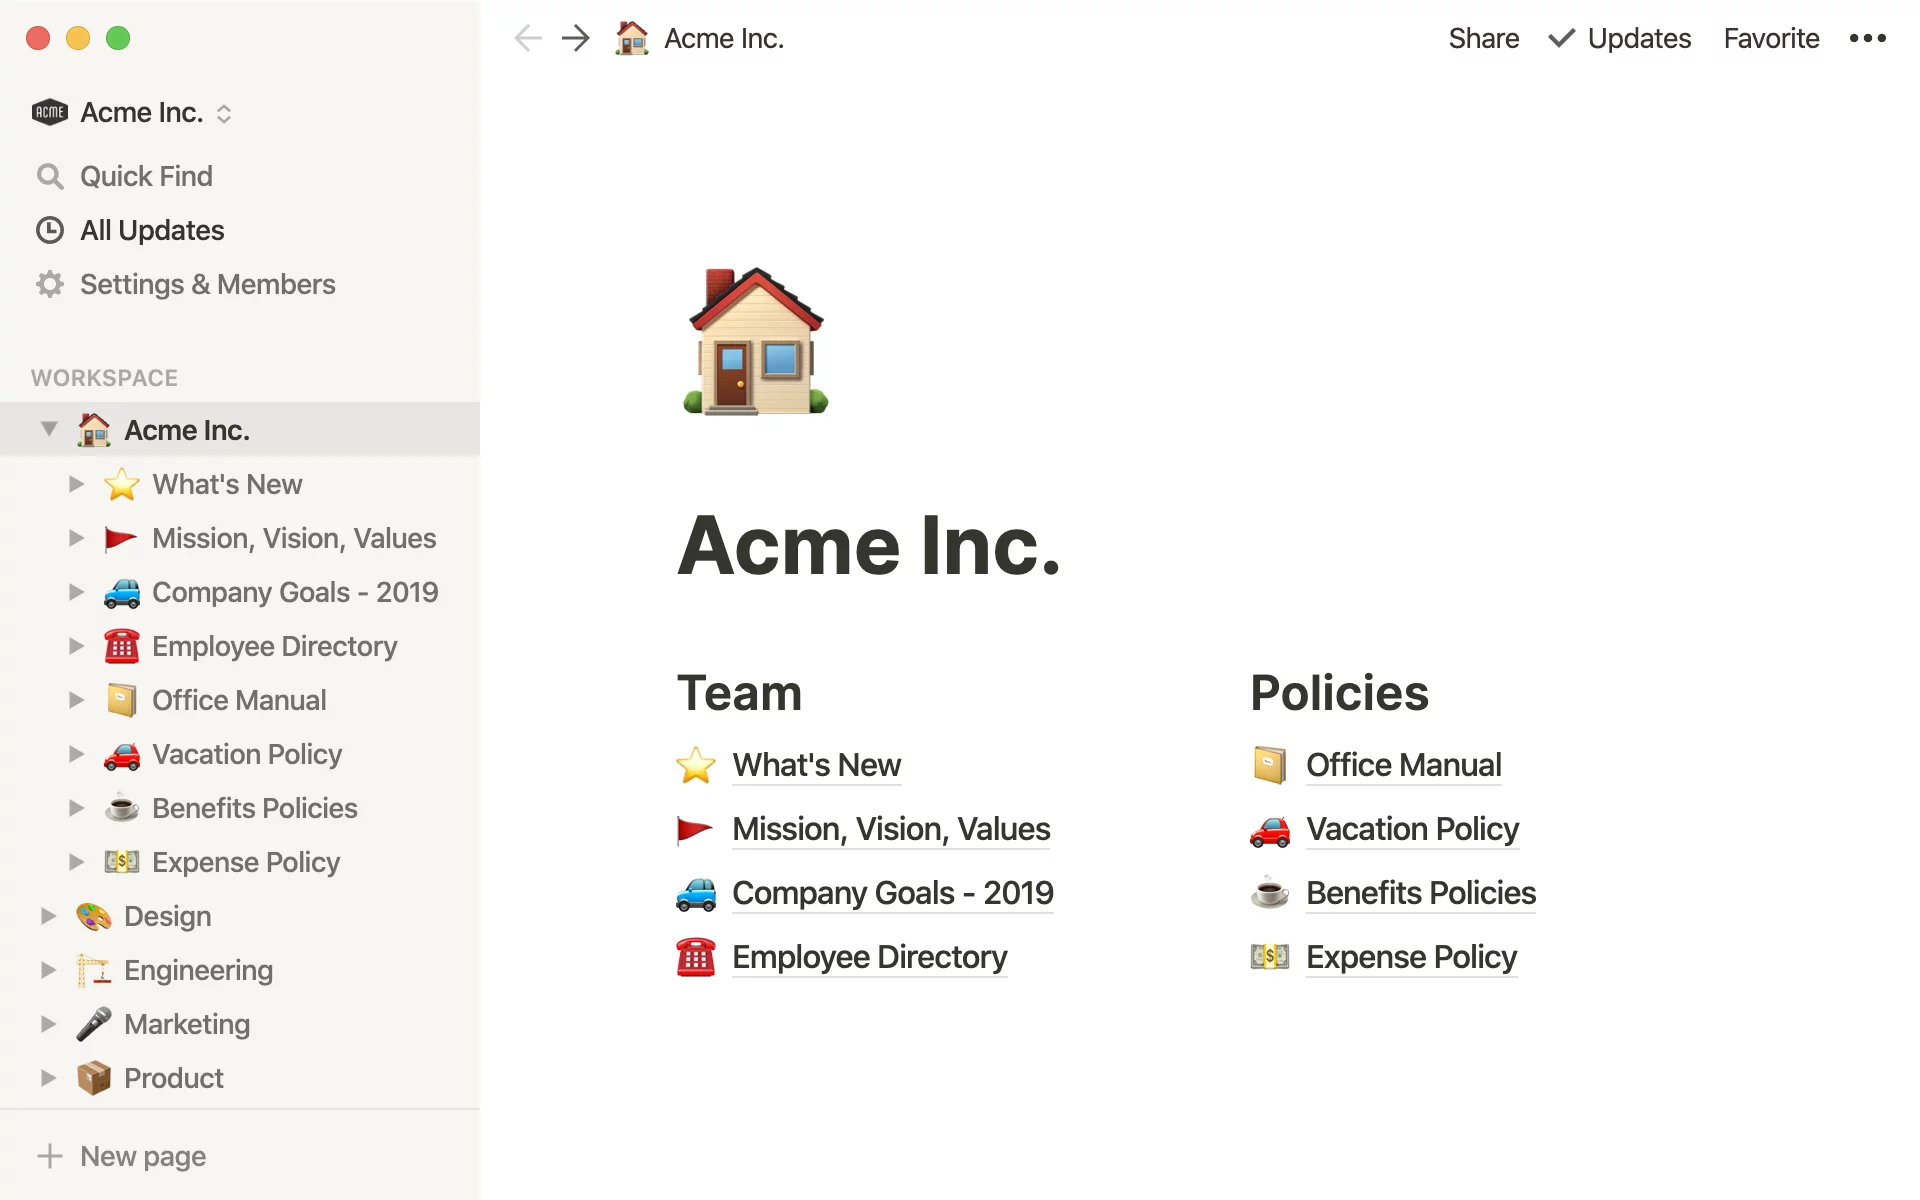1920x1200 pixels.
Task: Toggle Acme Inc. workspace collapse arrow
Action: [x=48, y=430]
